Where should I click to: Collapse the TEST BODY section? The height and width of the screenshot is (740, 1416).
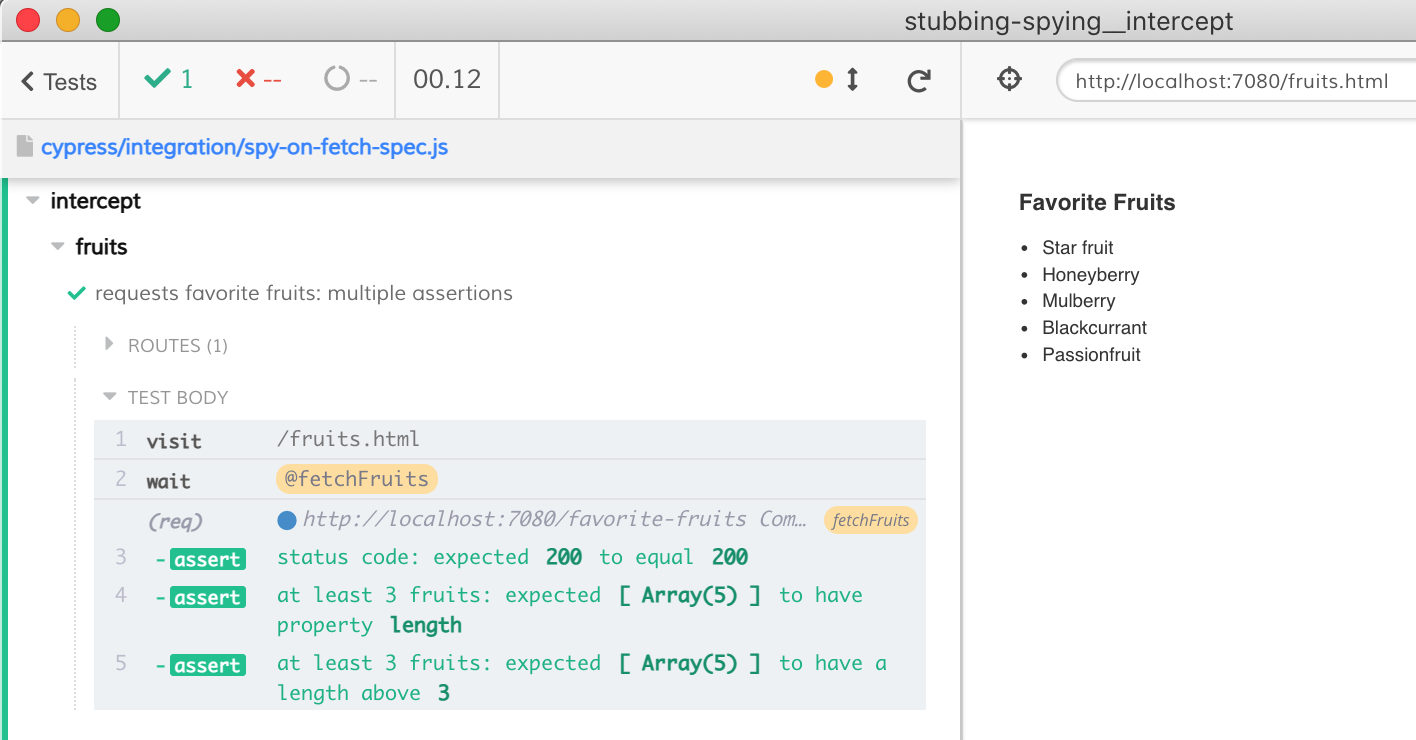pos(167,397)
